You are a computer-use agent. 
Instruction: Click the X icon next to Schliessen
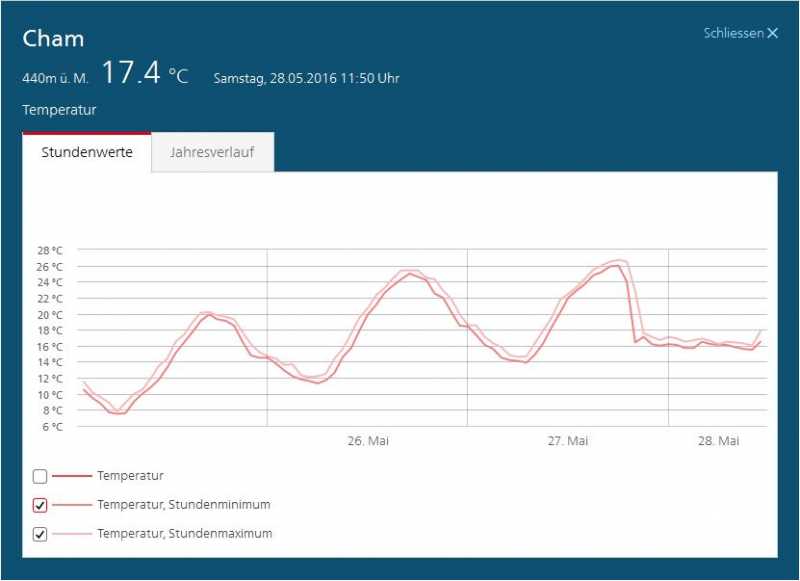[772, 34]
